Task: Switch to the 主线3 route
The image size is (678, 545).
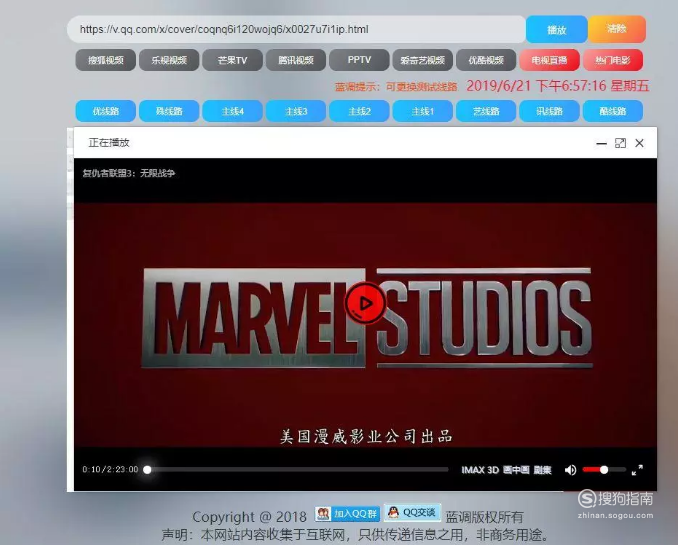Action: [x=296, y=111]
